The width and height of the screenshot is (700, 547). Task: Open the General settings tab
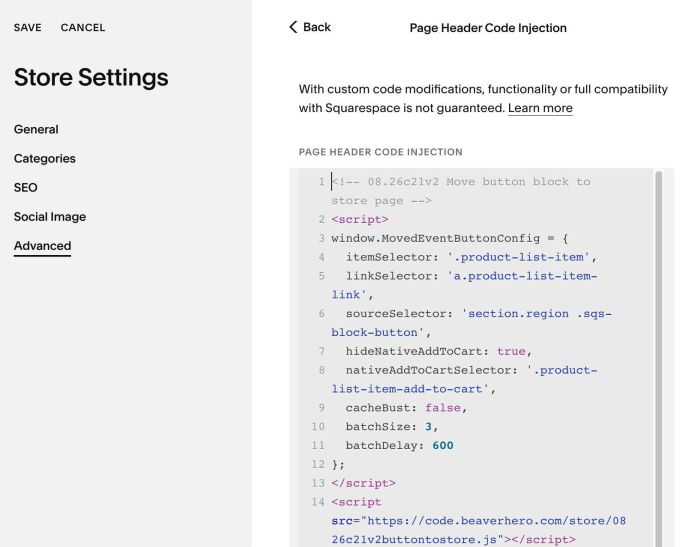coord(36,129)
